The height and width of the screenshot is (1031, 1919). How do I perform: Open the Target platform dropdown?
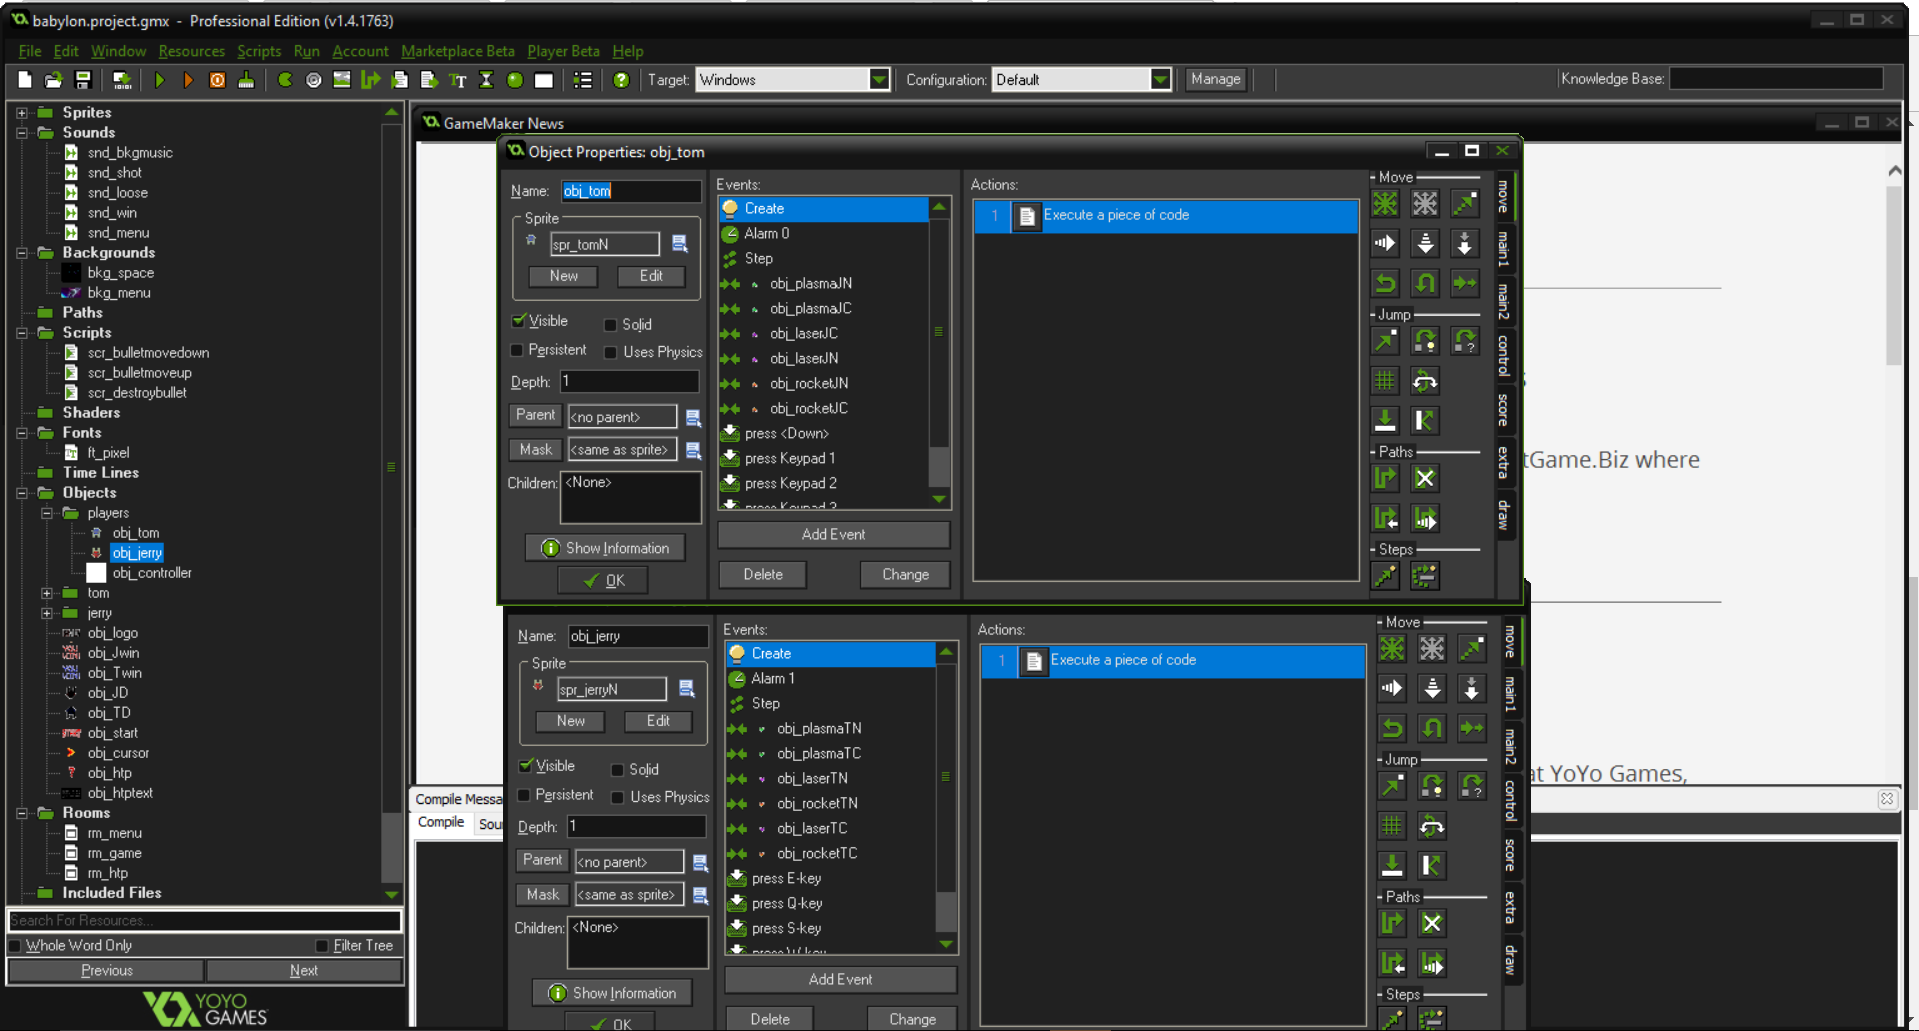click(x=879, y=80)
